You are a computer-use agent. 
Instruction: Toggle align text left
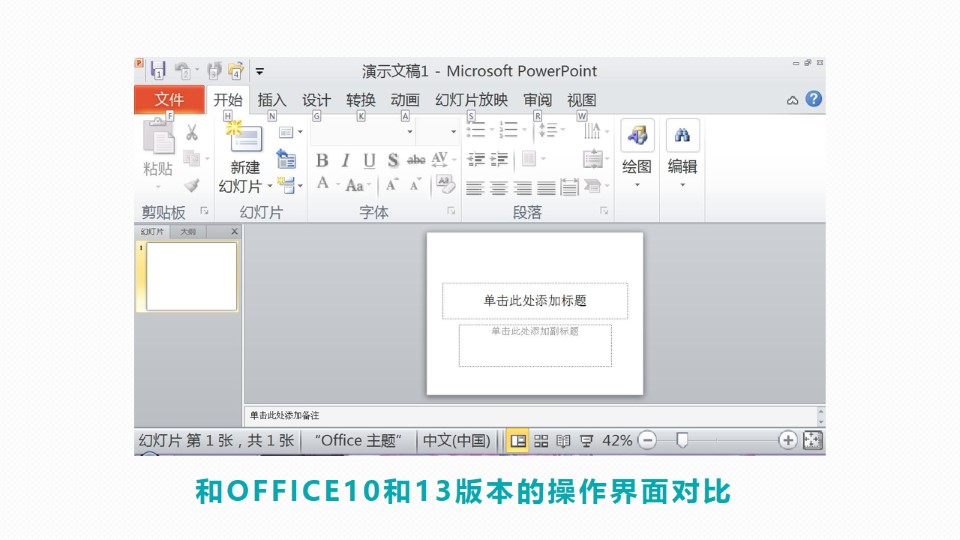tap(475, 187)
